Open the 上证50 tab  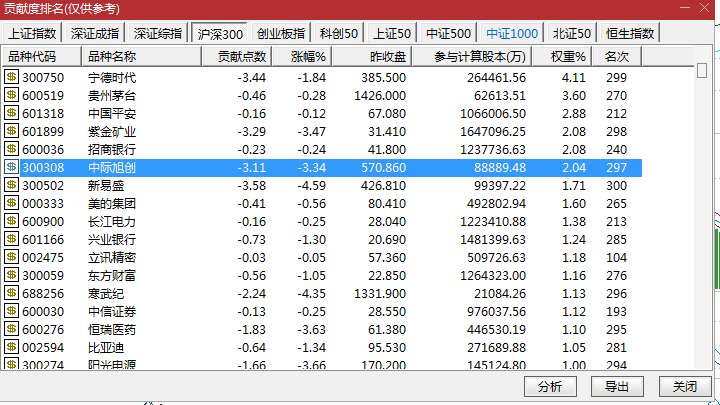[392, 34]
